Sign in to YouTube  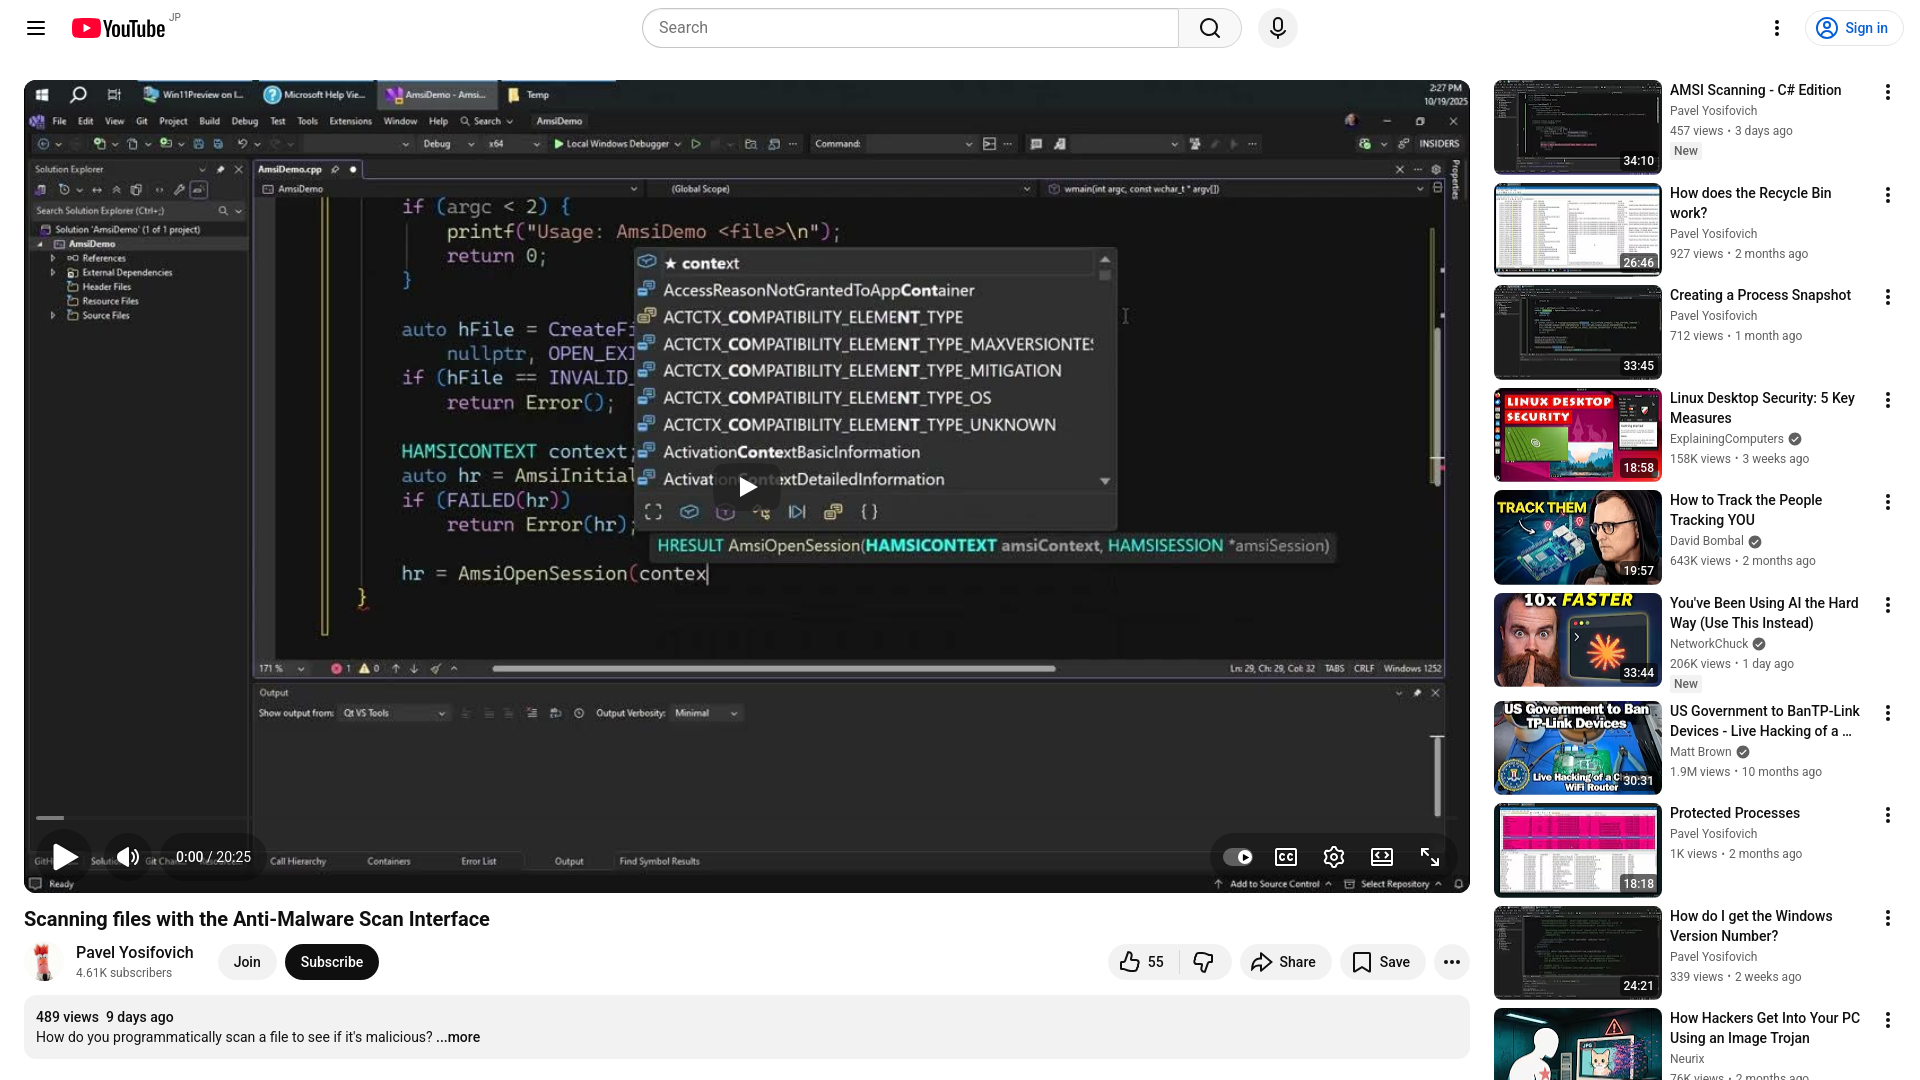tap(1853, 28)
